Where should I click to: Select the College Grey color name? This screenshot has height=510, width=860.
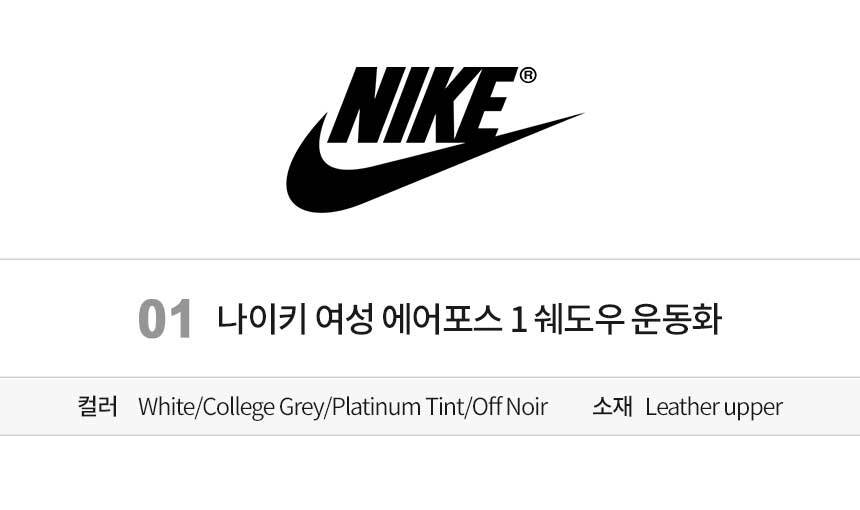(x=264, y=408)
